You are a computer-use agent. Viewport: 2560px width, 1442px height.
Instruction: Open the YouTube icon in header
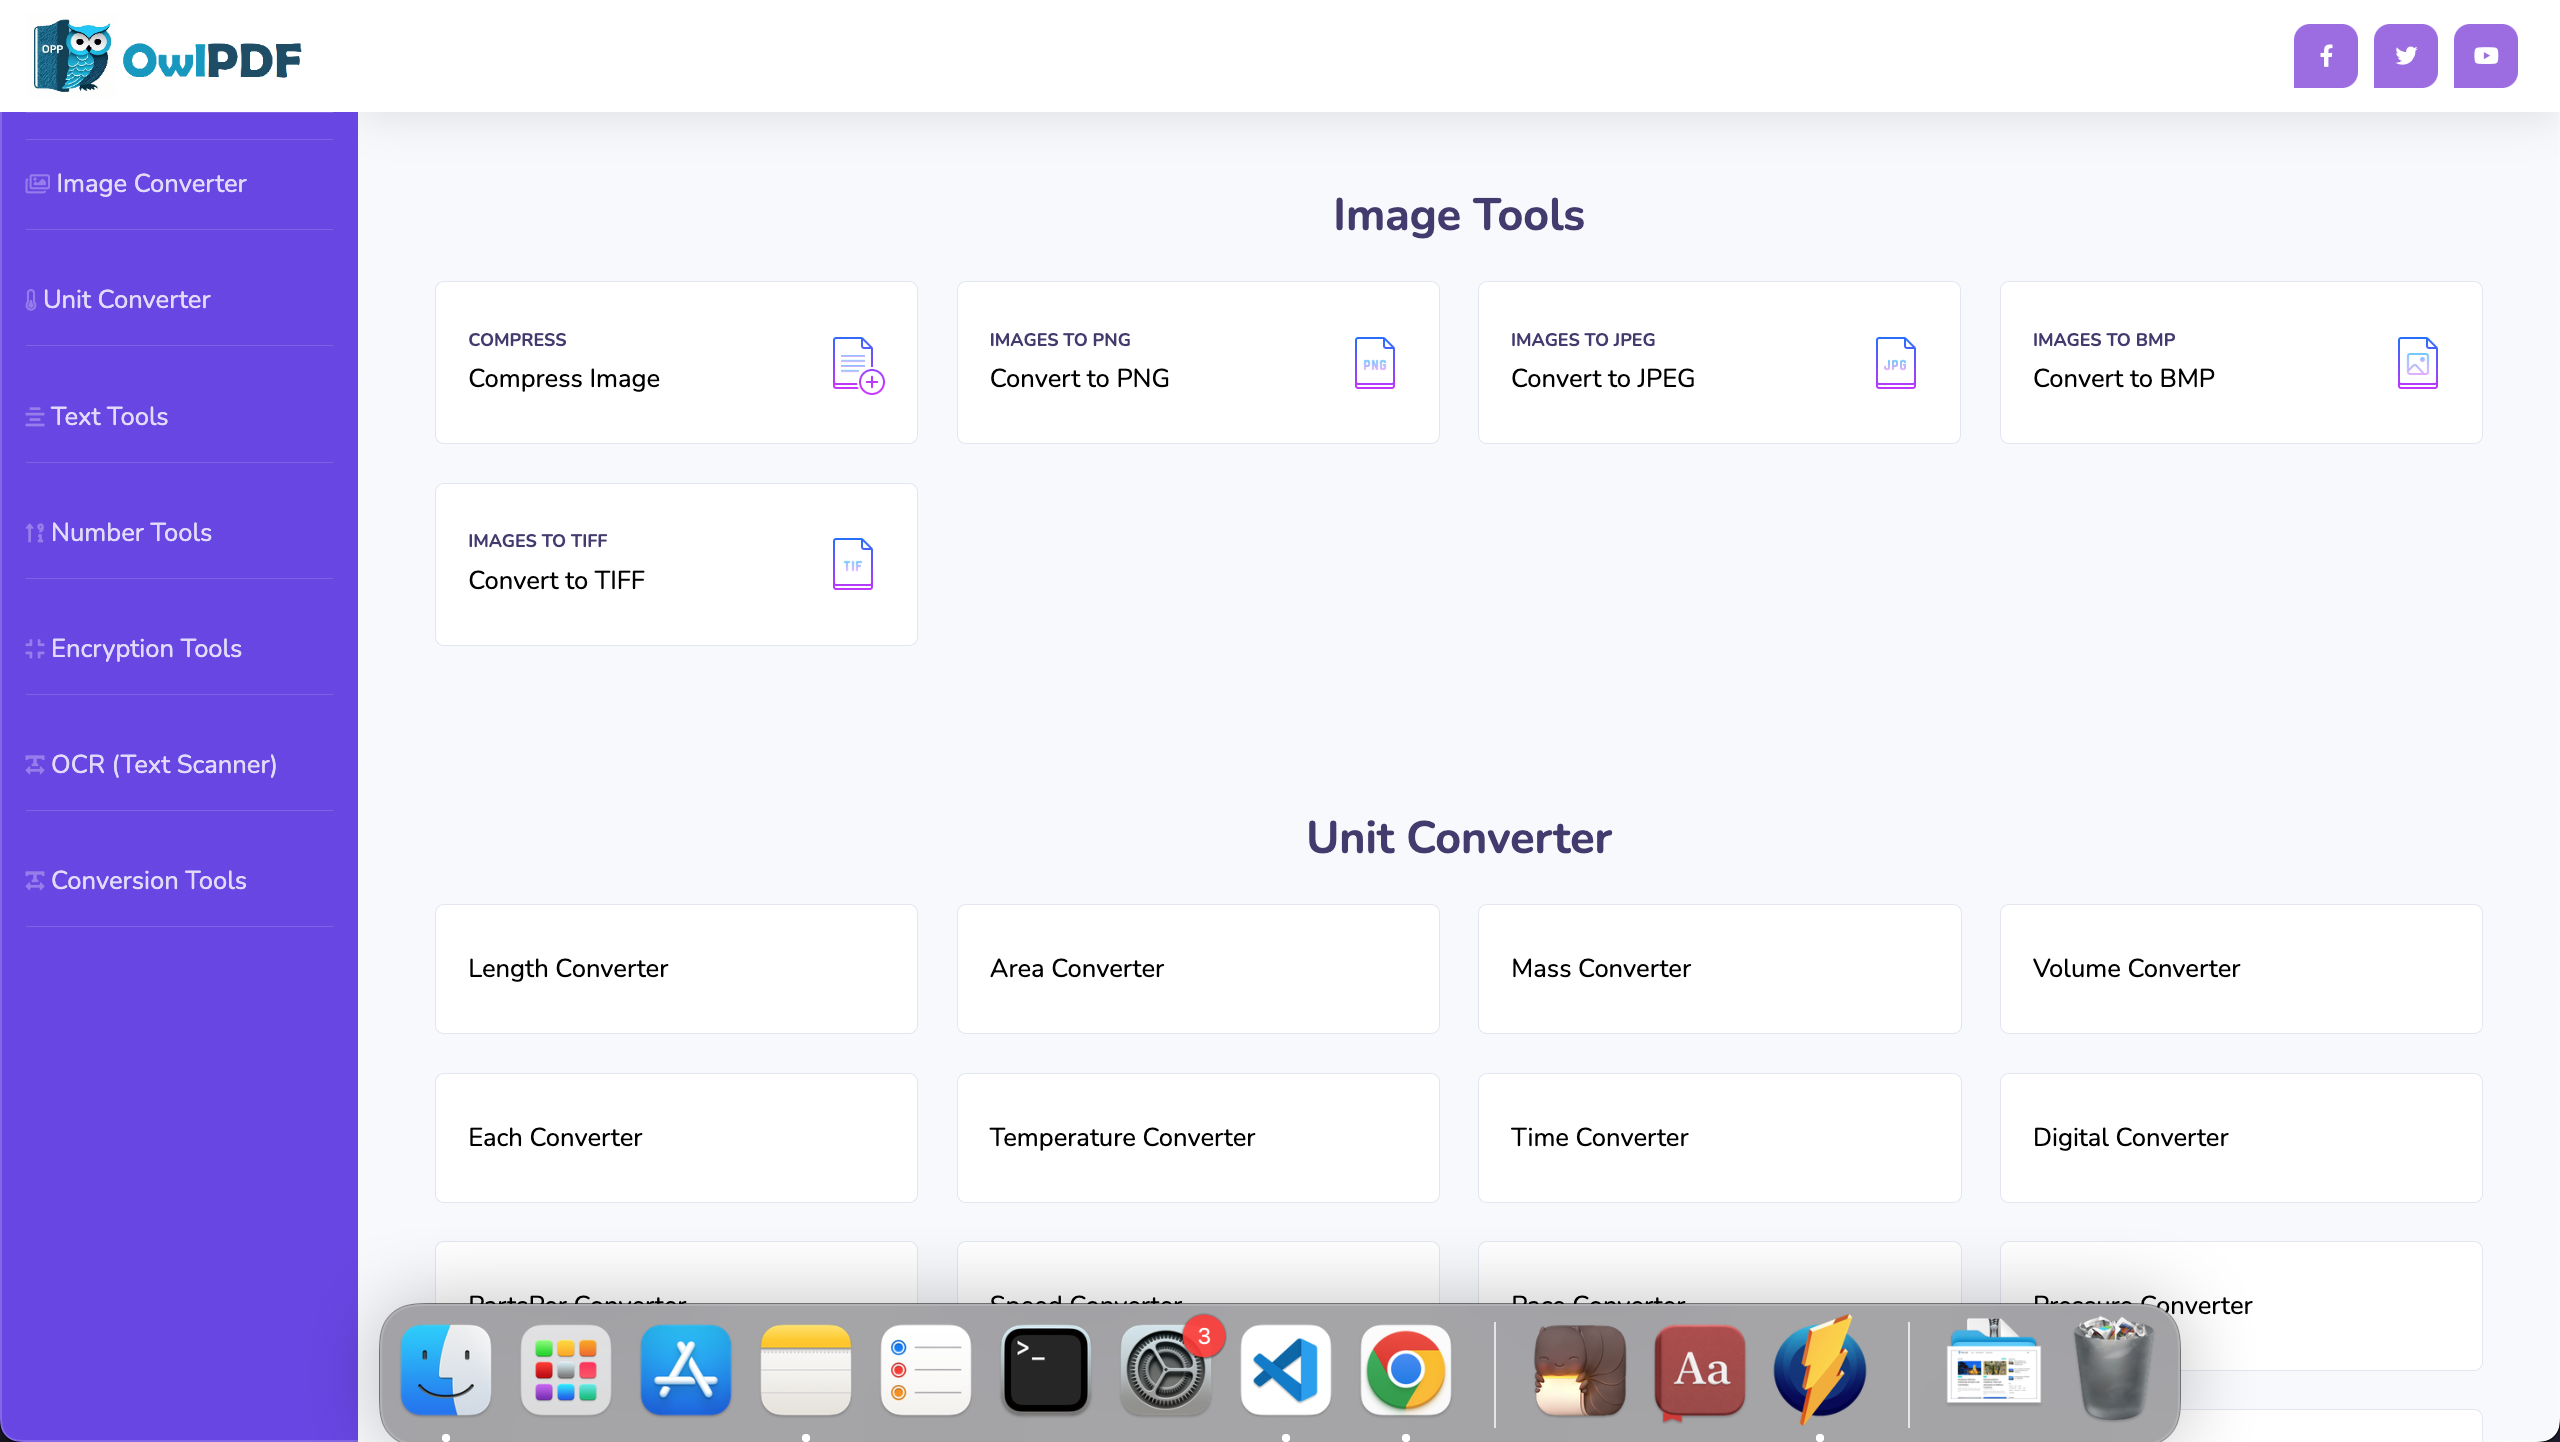(2485, 56)
